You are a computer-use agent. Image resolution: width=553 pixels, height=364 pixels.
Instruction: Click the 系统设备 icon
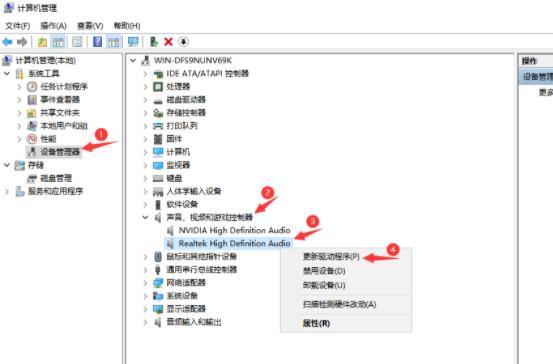158,296
